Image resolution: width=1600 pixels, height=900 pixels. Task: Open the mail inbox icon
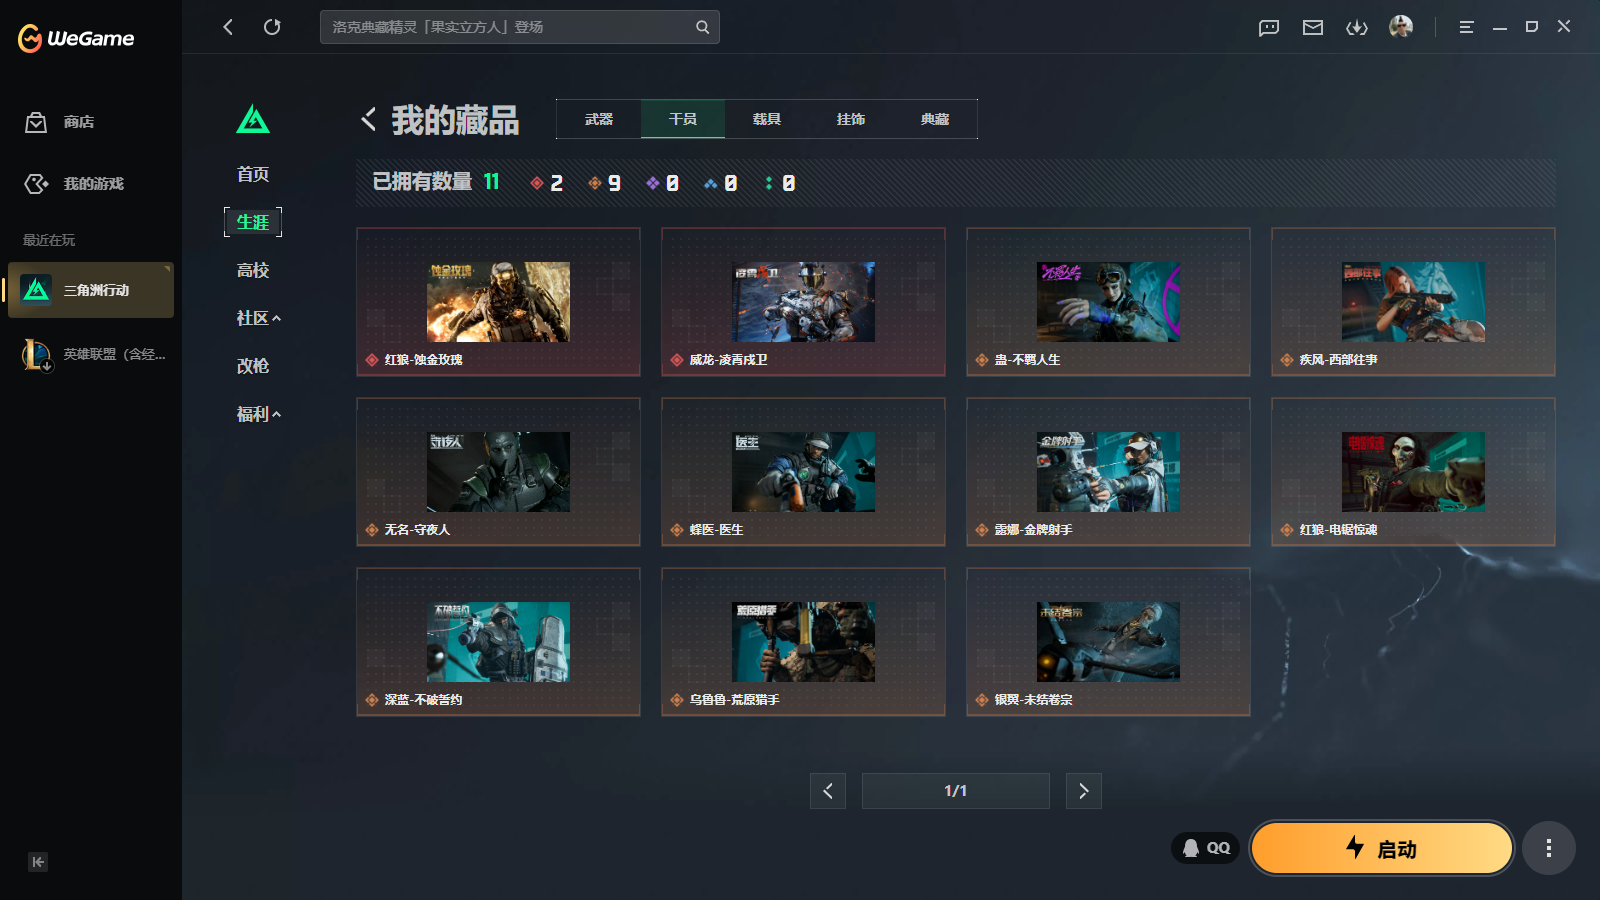[x=1313, y=27]
